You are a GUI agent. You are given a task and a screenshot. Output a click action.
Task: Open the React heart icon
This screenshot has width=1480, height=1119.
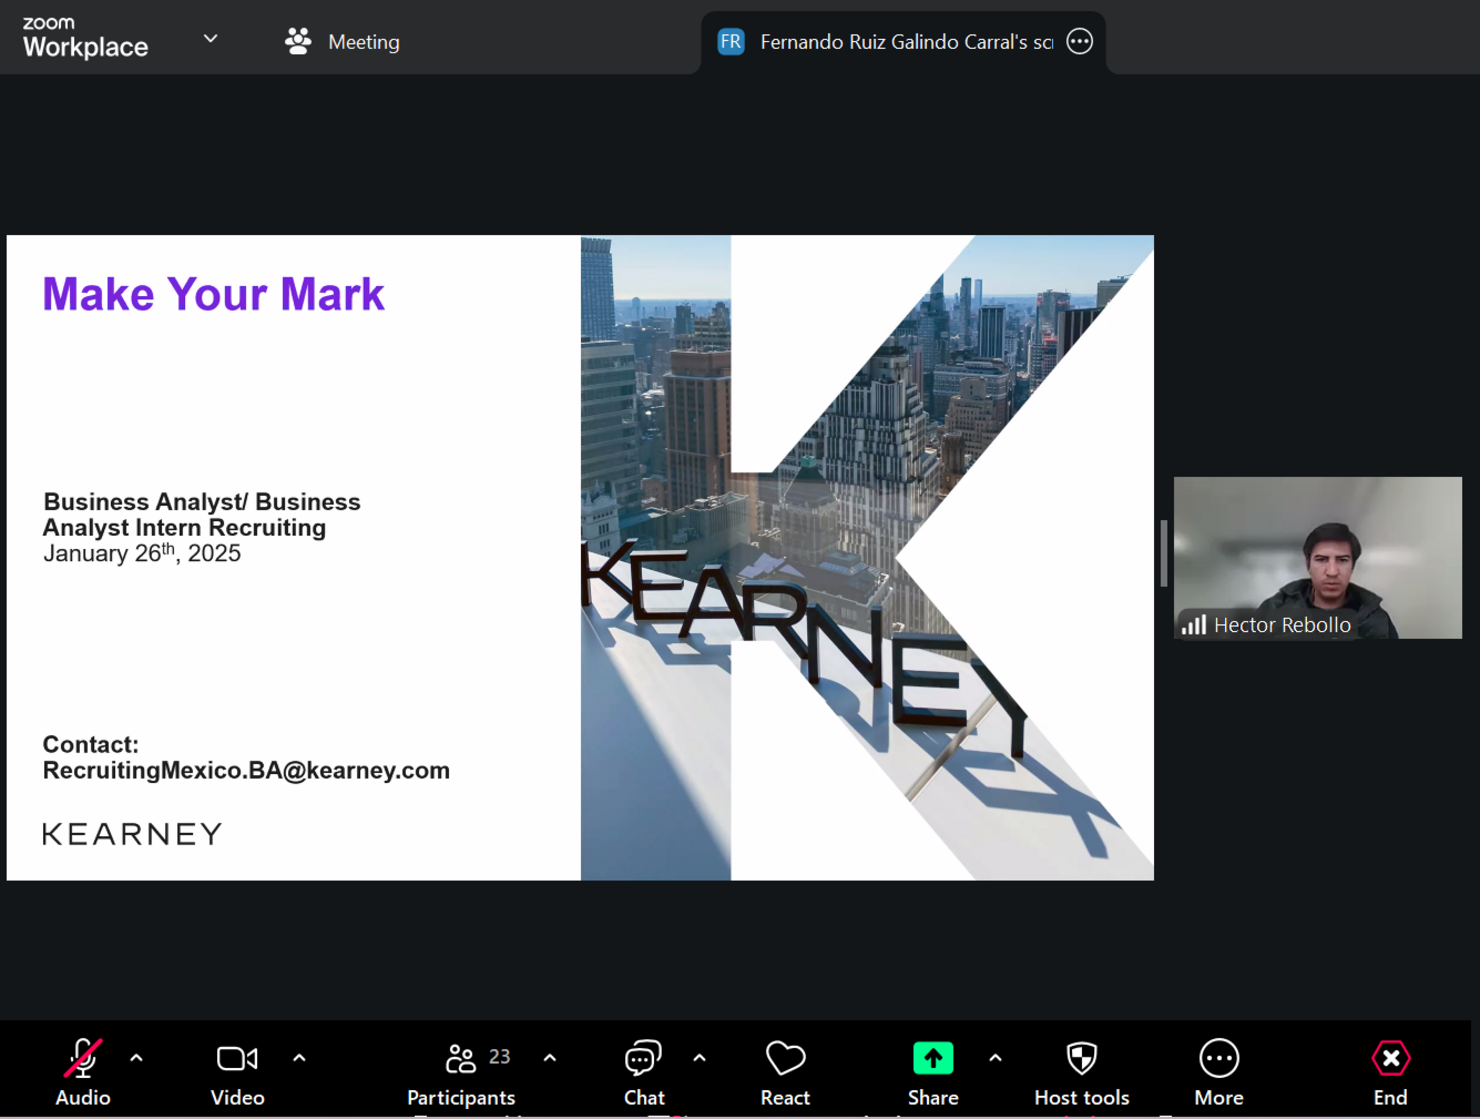pos(785,1058)
